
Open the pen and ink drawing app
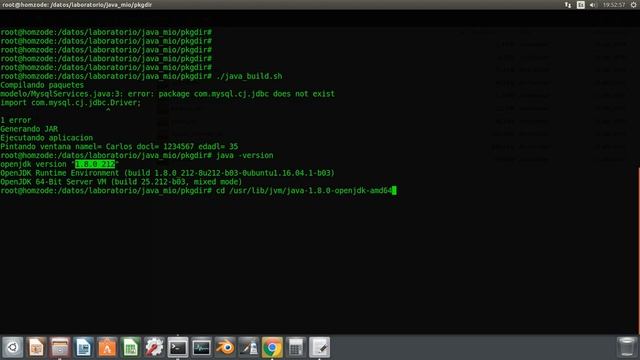249,347
